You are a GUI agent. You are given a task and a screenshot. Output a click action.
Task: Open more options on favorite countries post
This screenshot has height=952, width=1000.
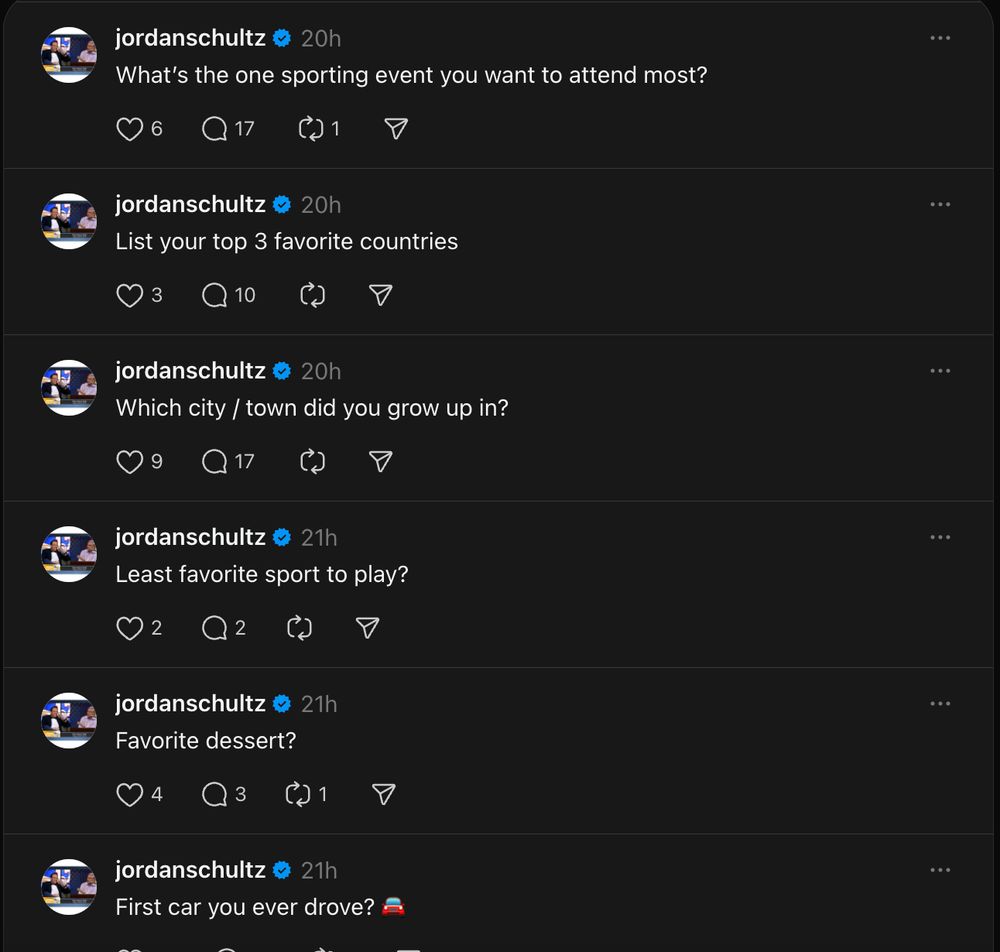coord(940,205)
